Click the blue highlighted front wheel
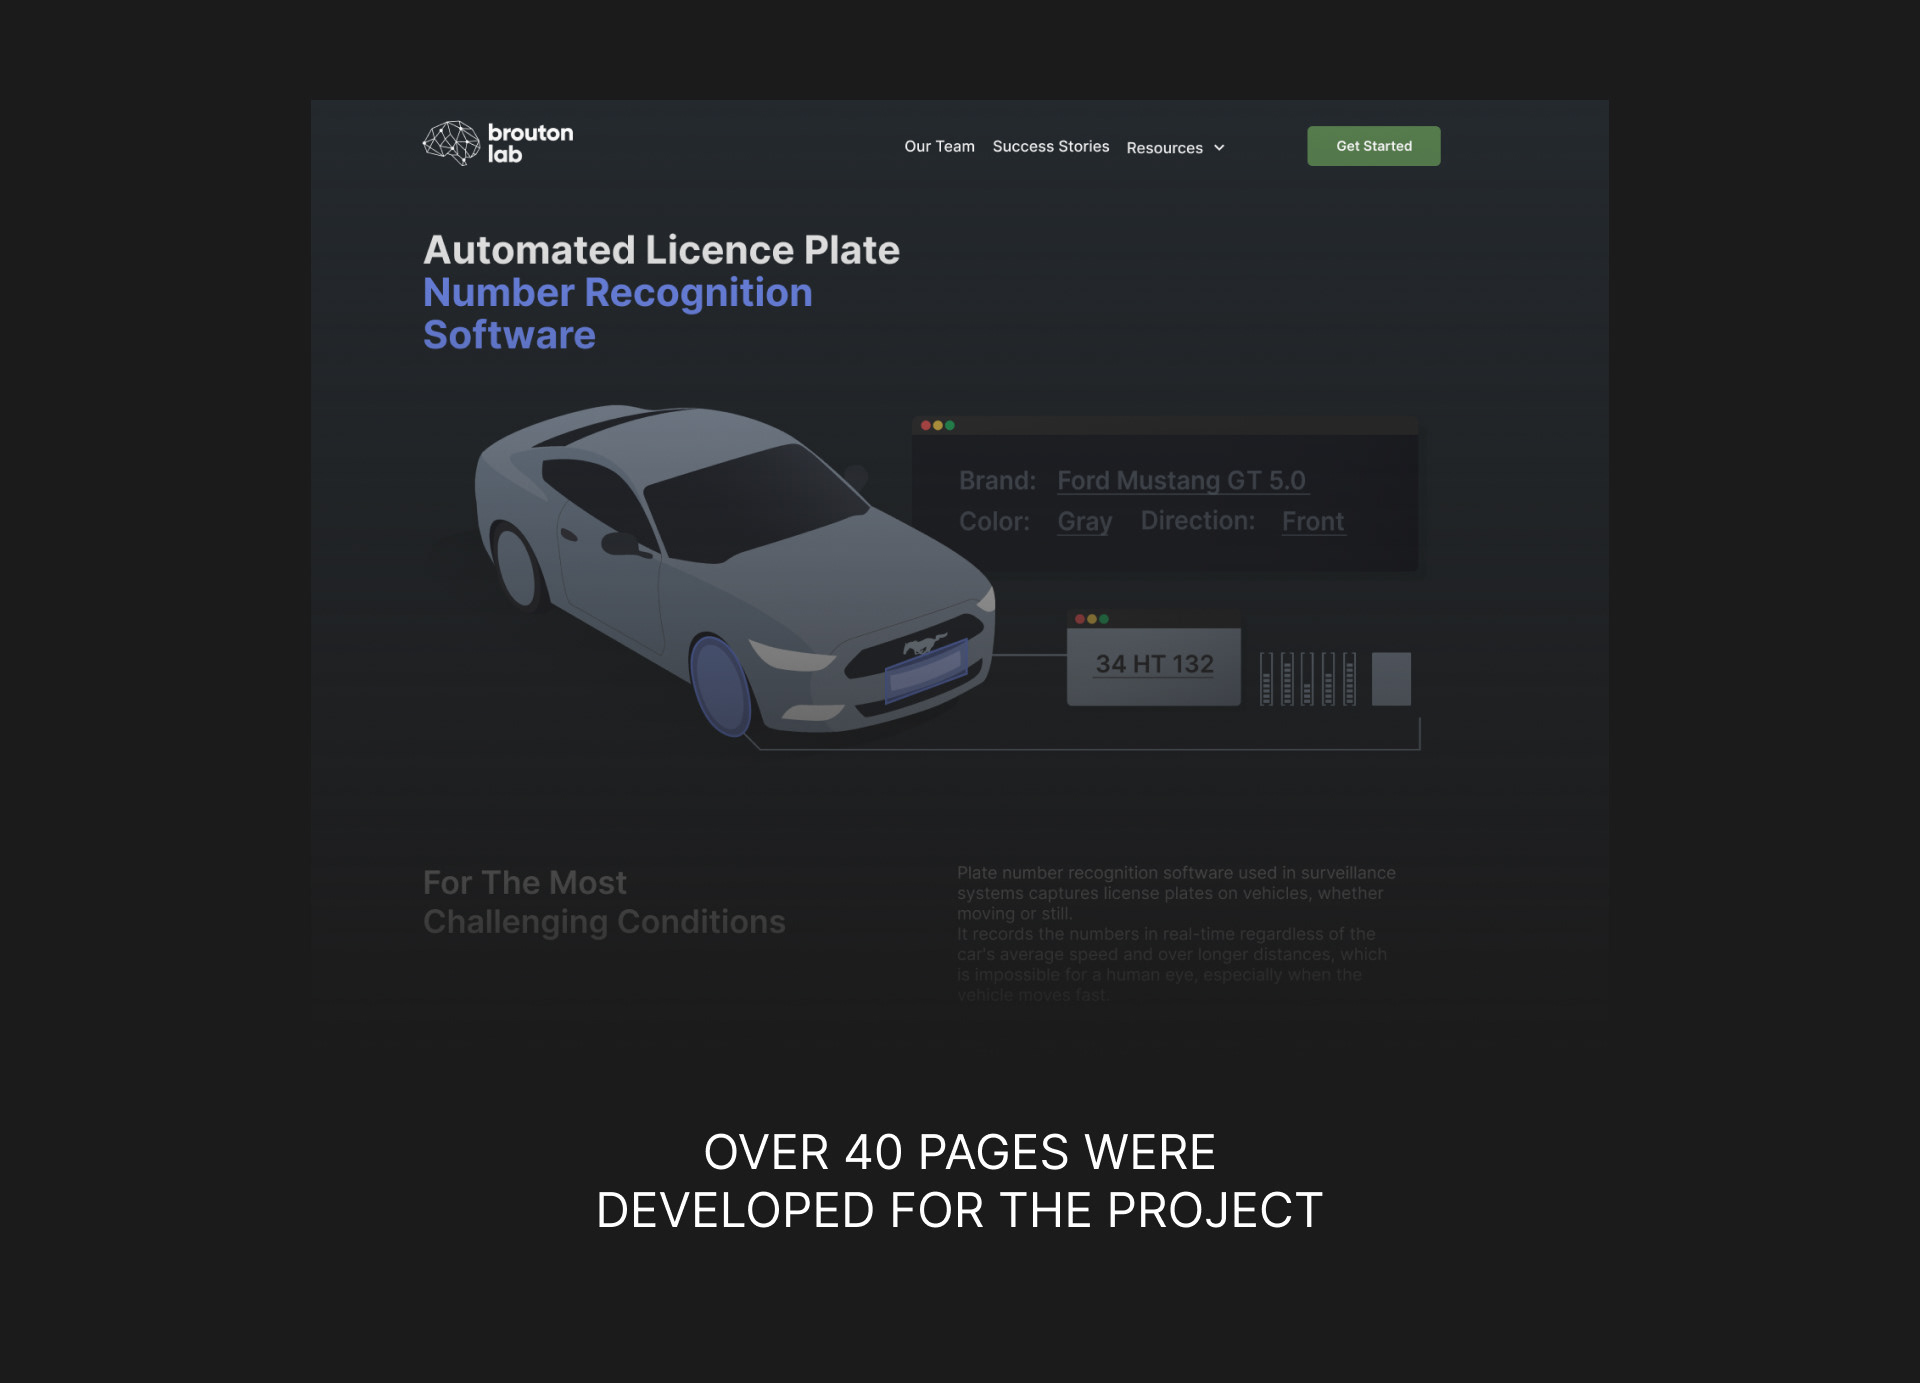This screenshot has height=1383, width=1920. tap(719, 686)
